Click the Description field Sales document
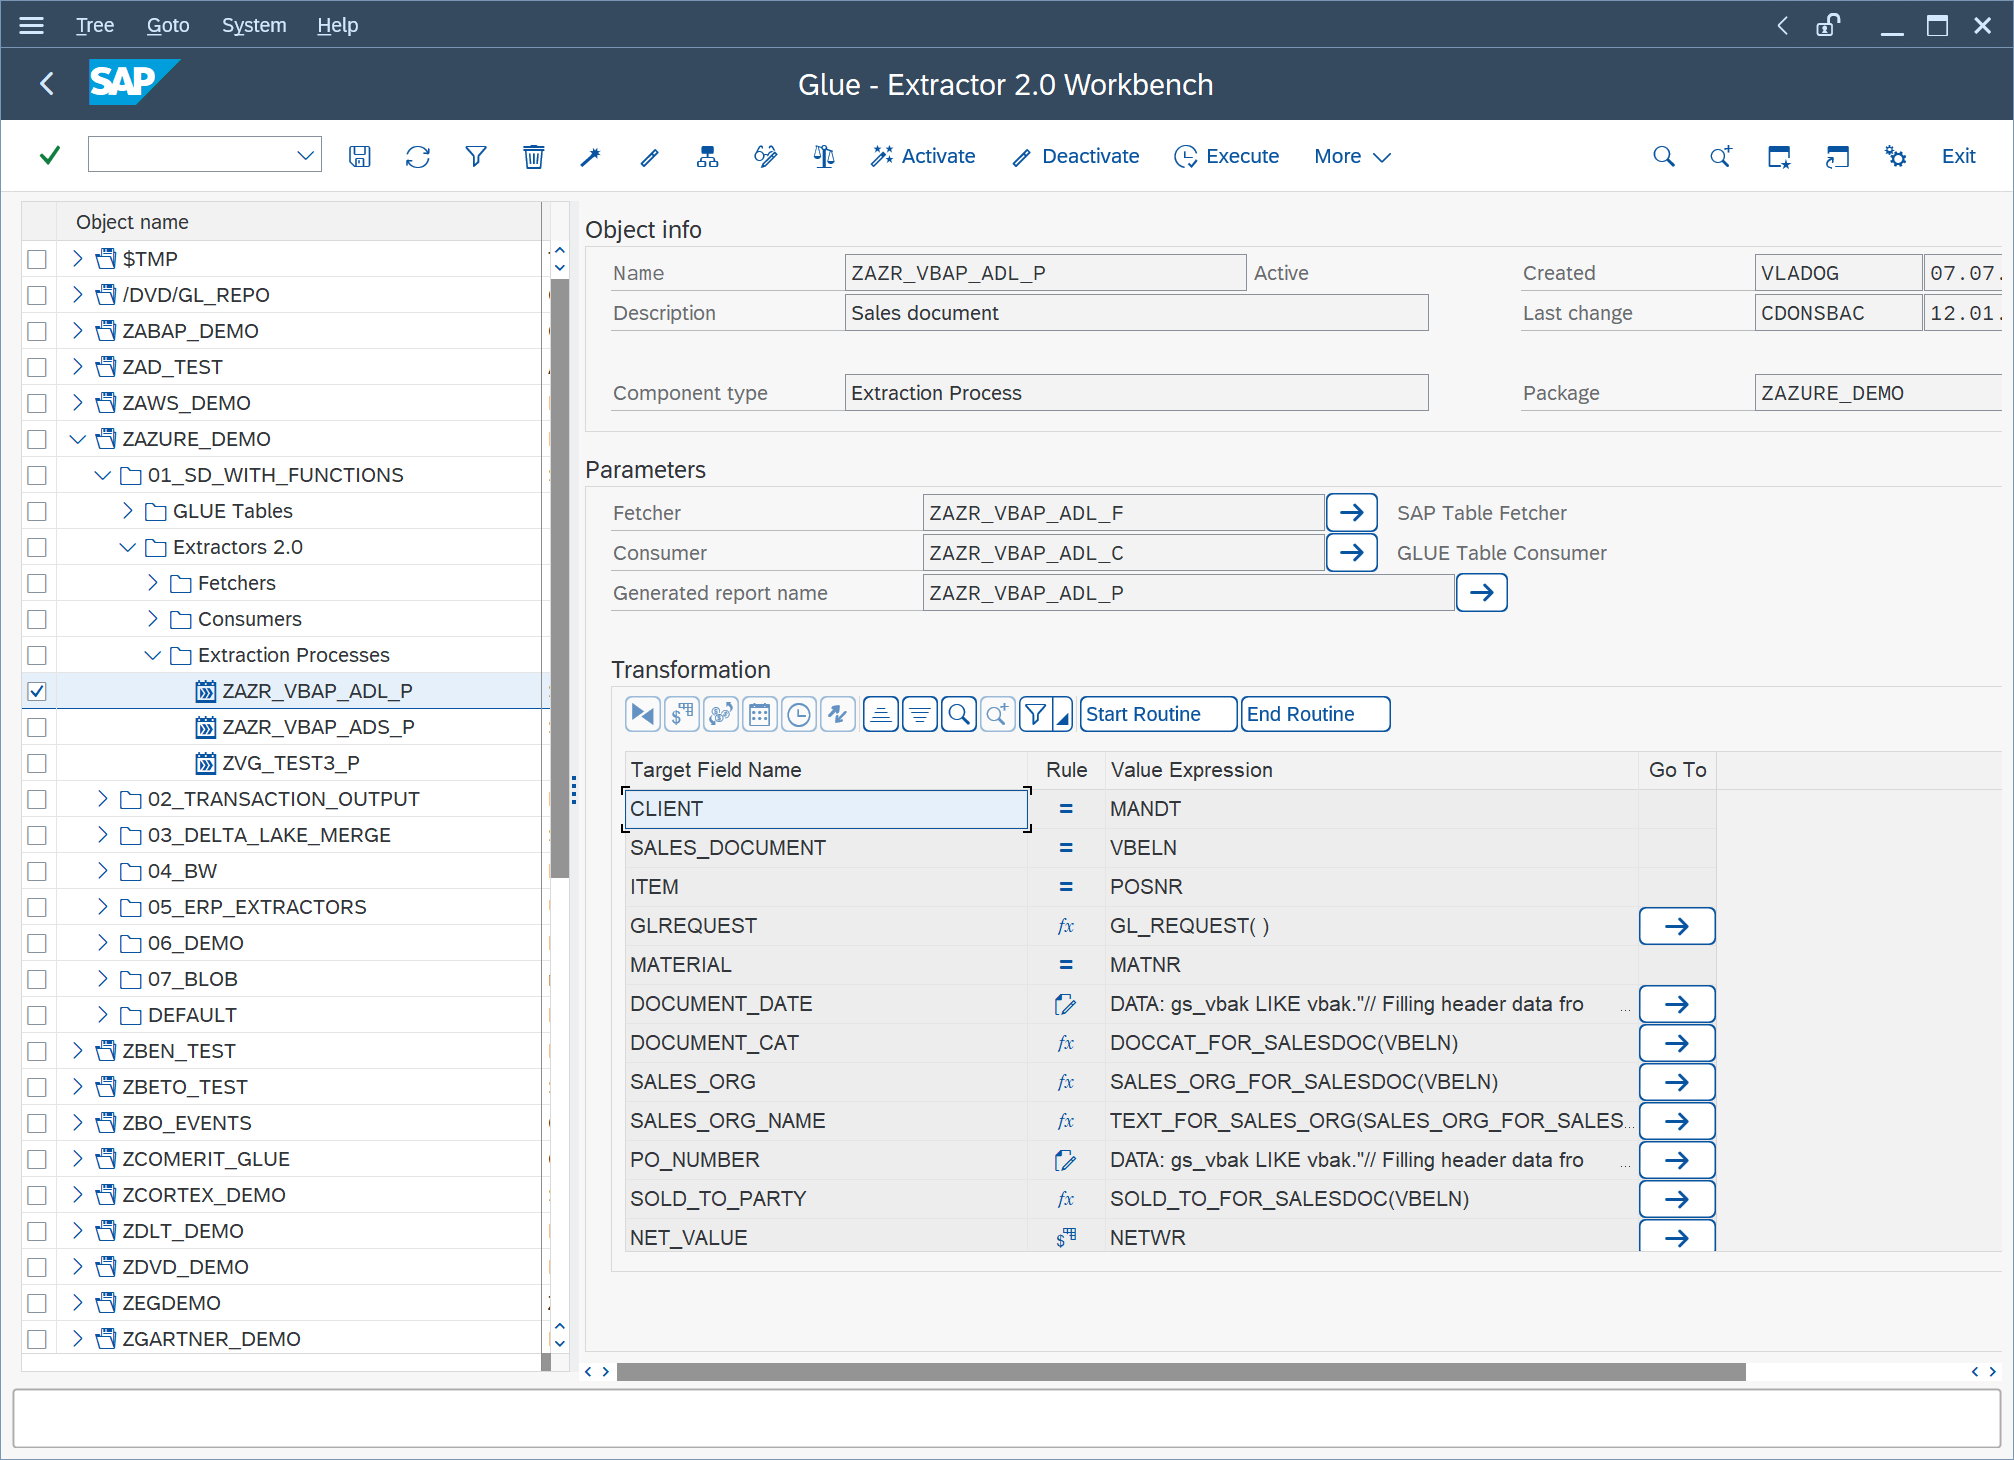This screenshot has height=1460, width=2014. pos(1137,313)
